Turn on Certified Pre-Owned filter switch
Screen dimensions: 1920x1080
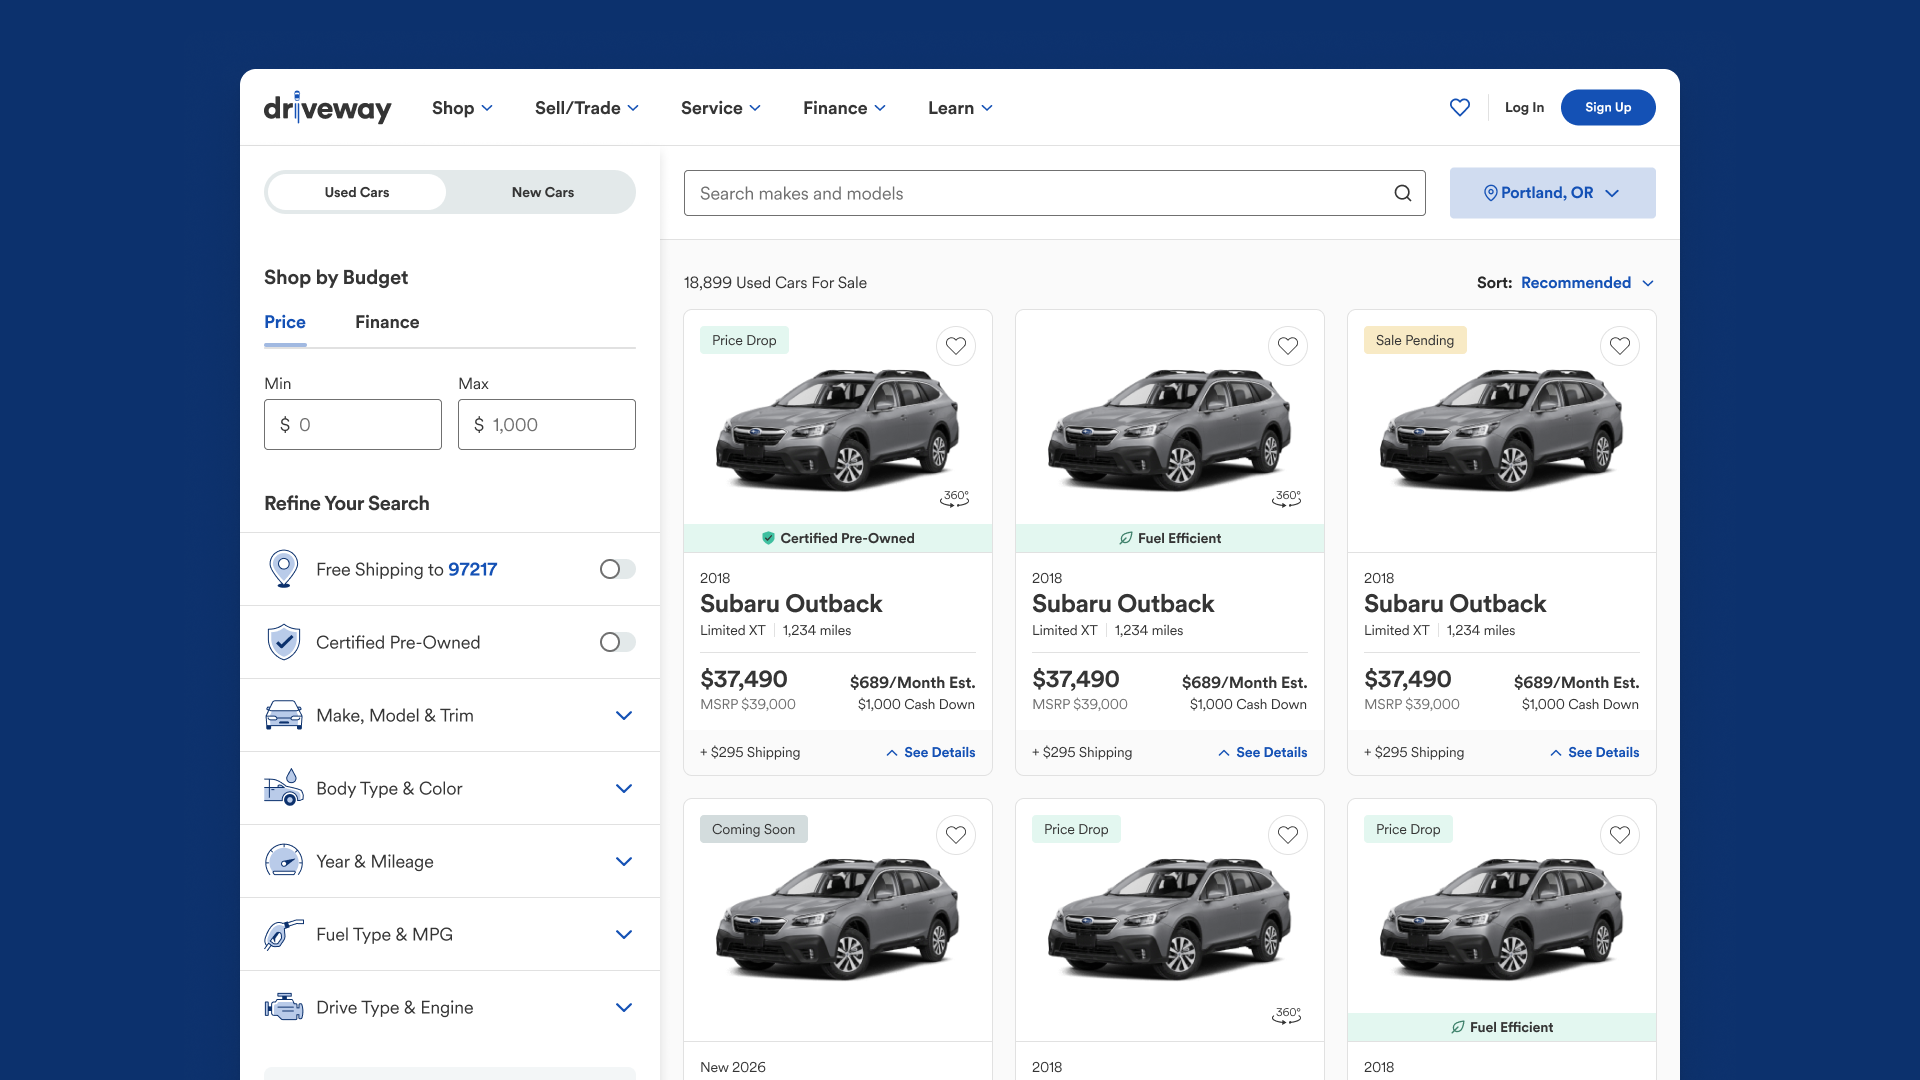(617, 642)
